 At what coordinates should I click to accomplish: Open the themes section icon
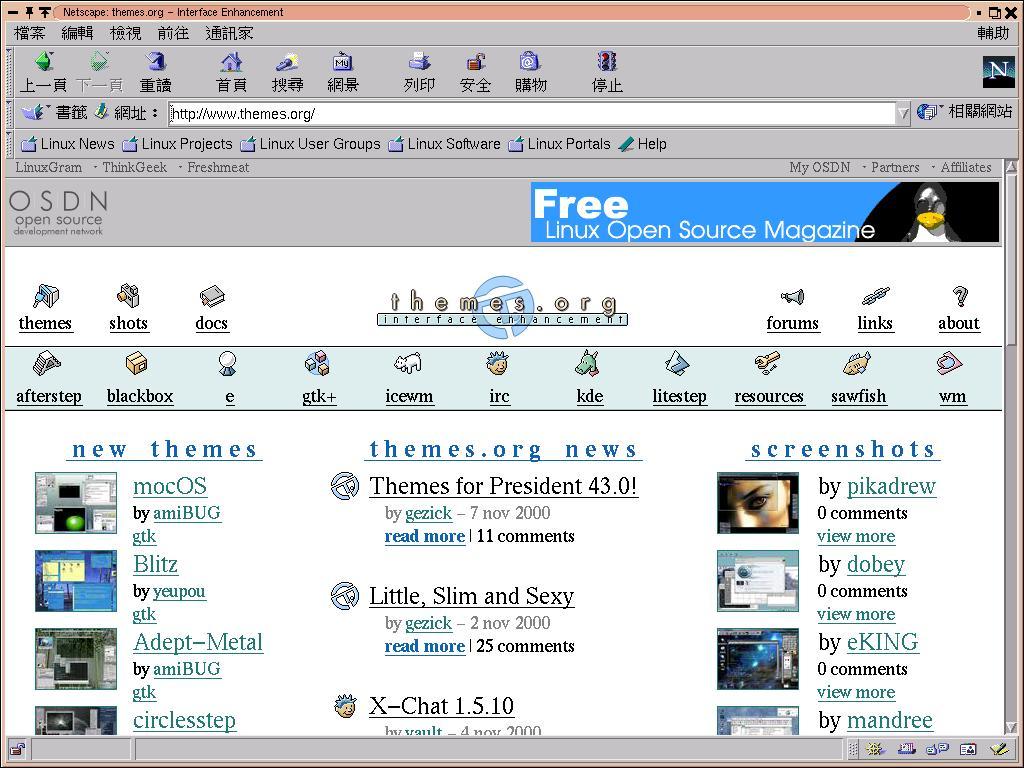click(x=45, y=296)
